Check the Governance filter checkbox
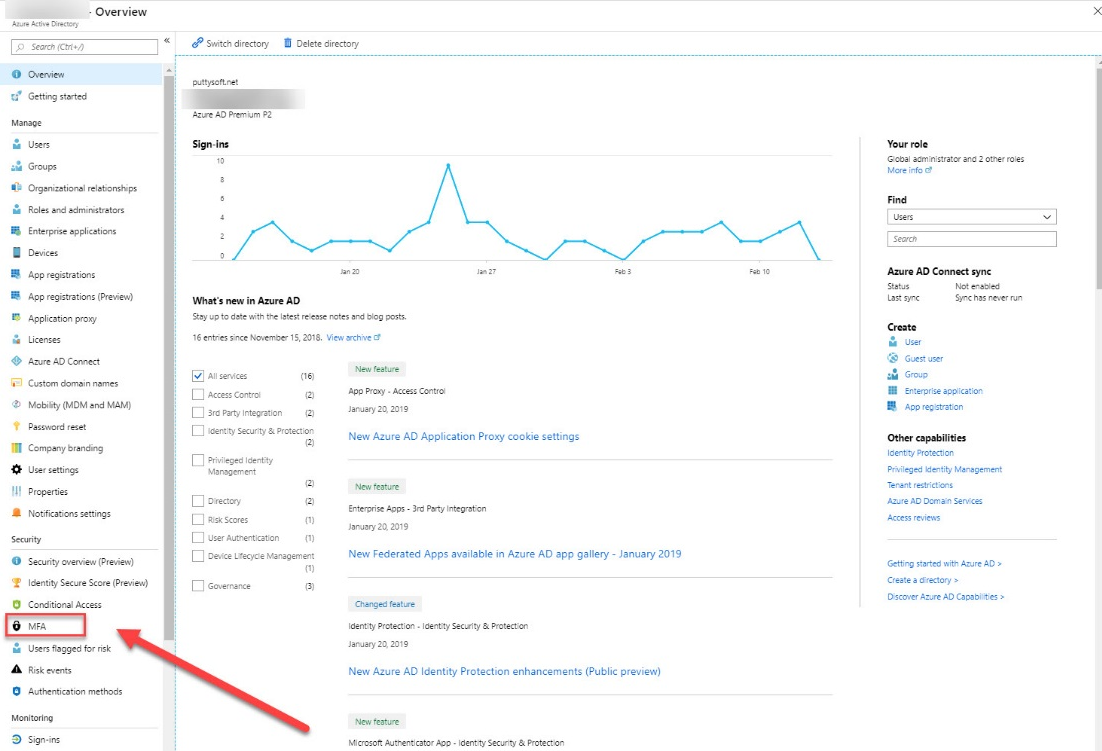 click(x=198, y=586)
